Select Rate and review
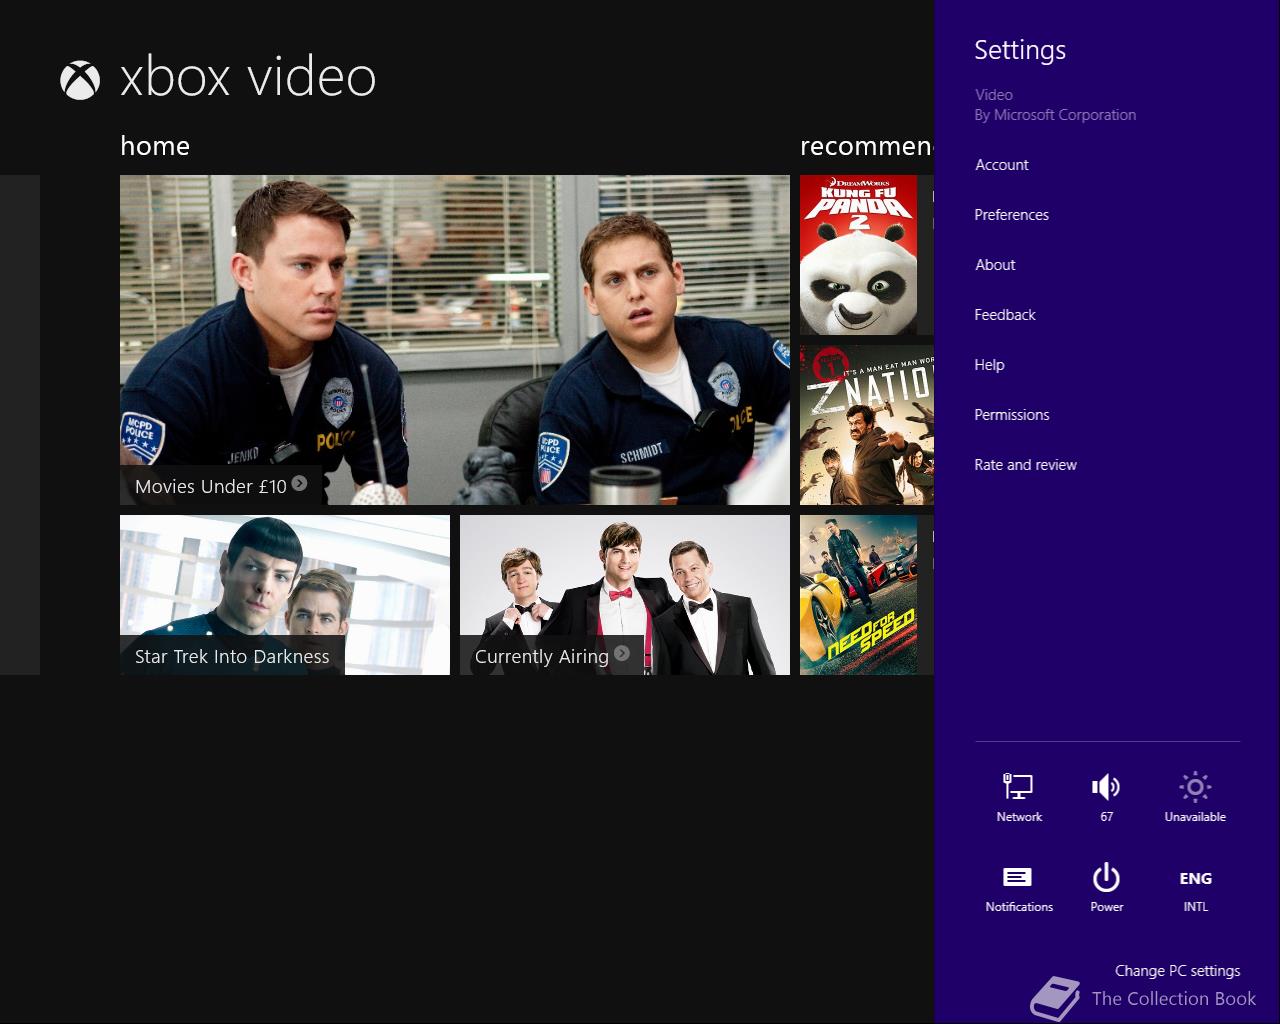Viewport: 1280px width, 1024px height. 1026,465
